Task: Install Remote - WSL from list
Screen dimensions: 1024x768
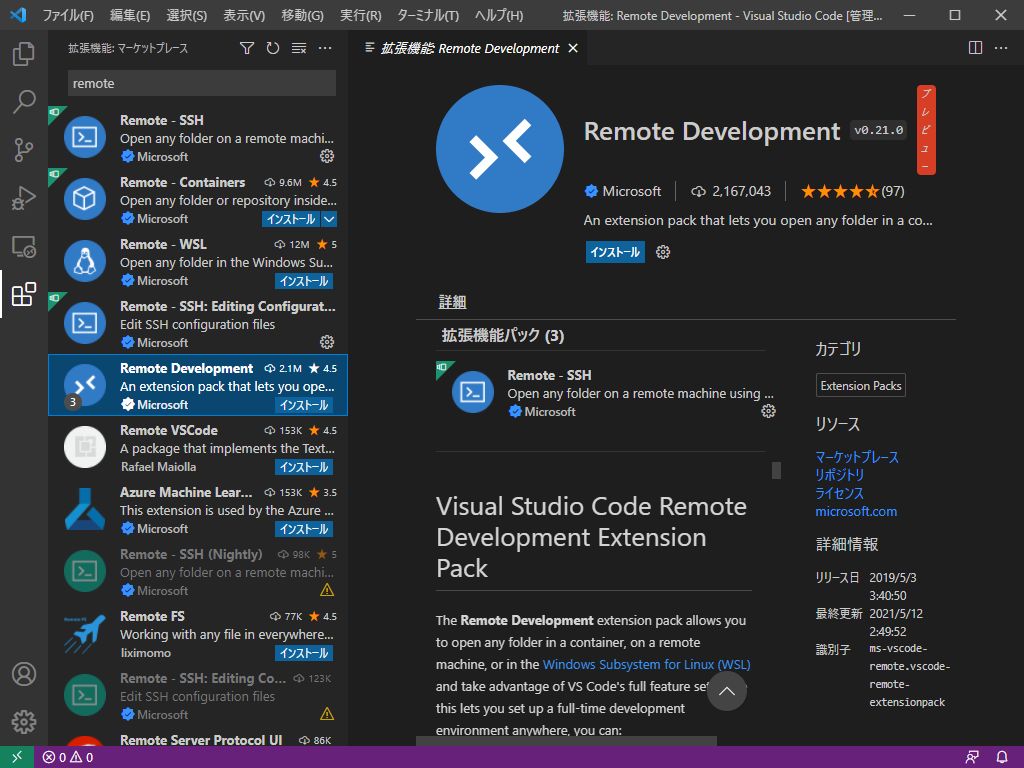Action: [304, 281]
